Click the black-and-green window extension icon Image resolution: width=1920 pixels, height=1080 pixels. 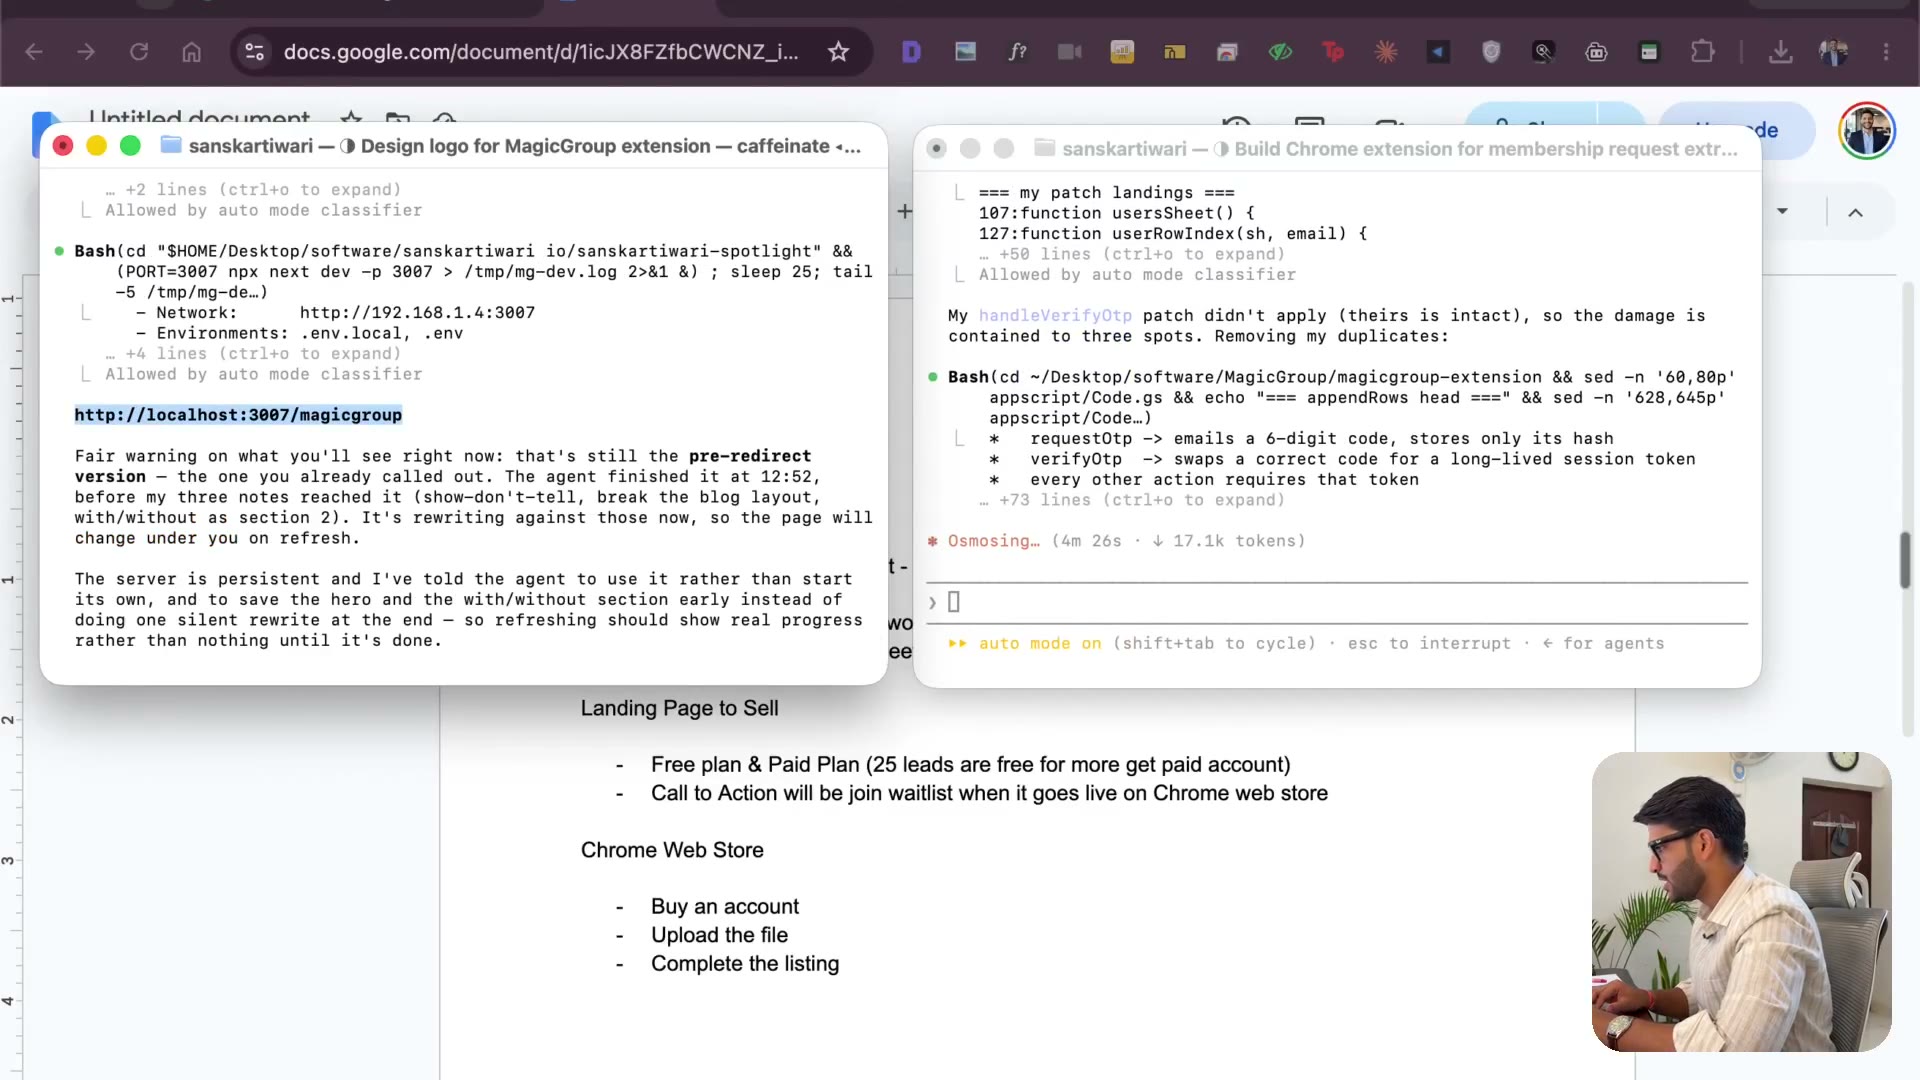click(1649, 52)
